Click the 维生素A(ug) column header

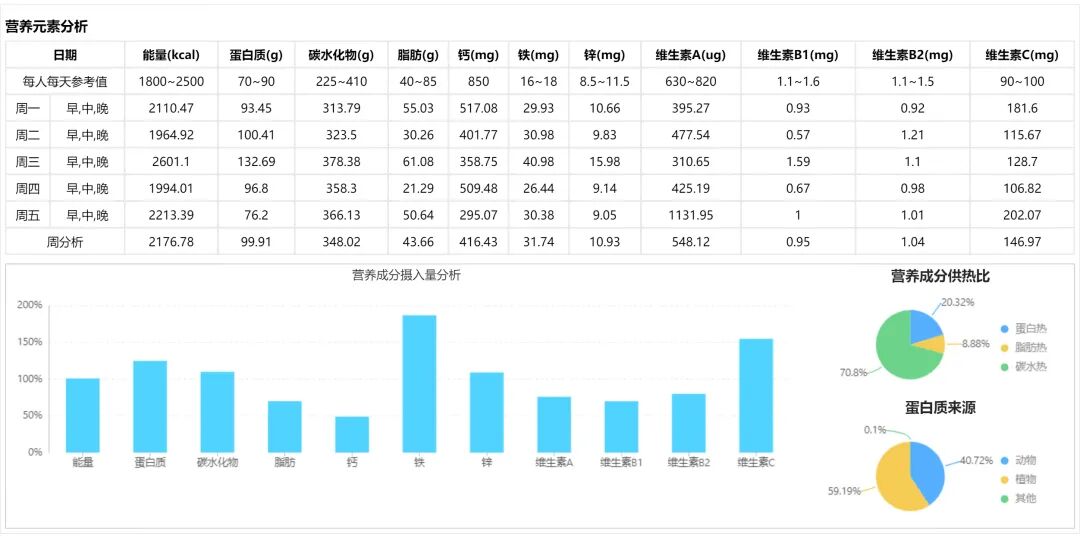(691, 55)
